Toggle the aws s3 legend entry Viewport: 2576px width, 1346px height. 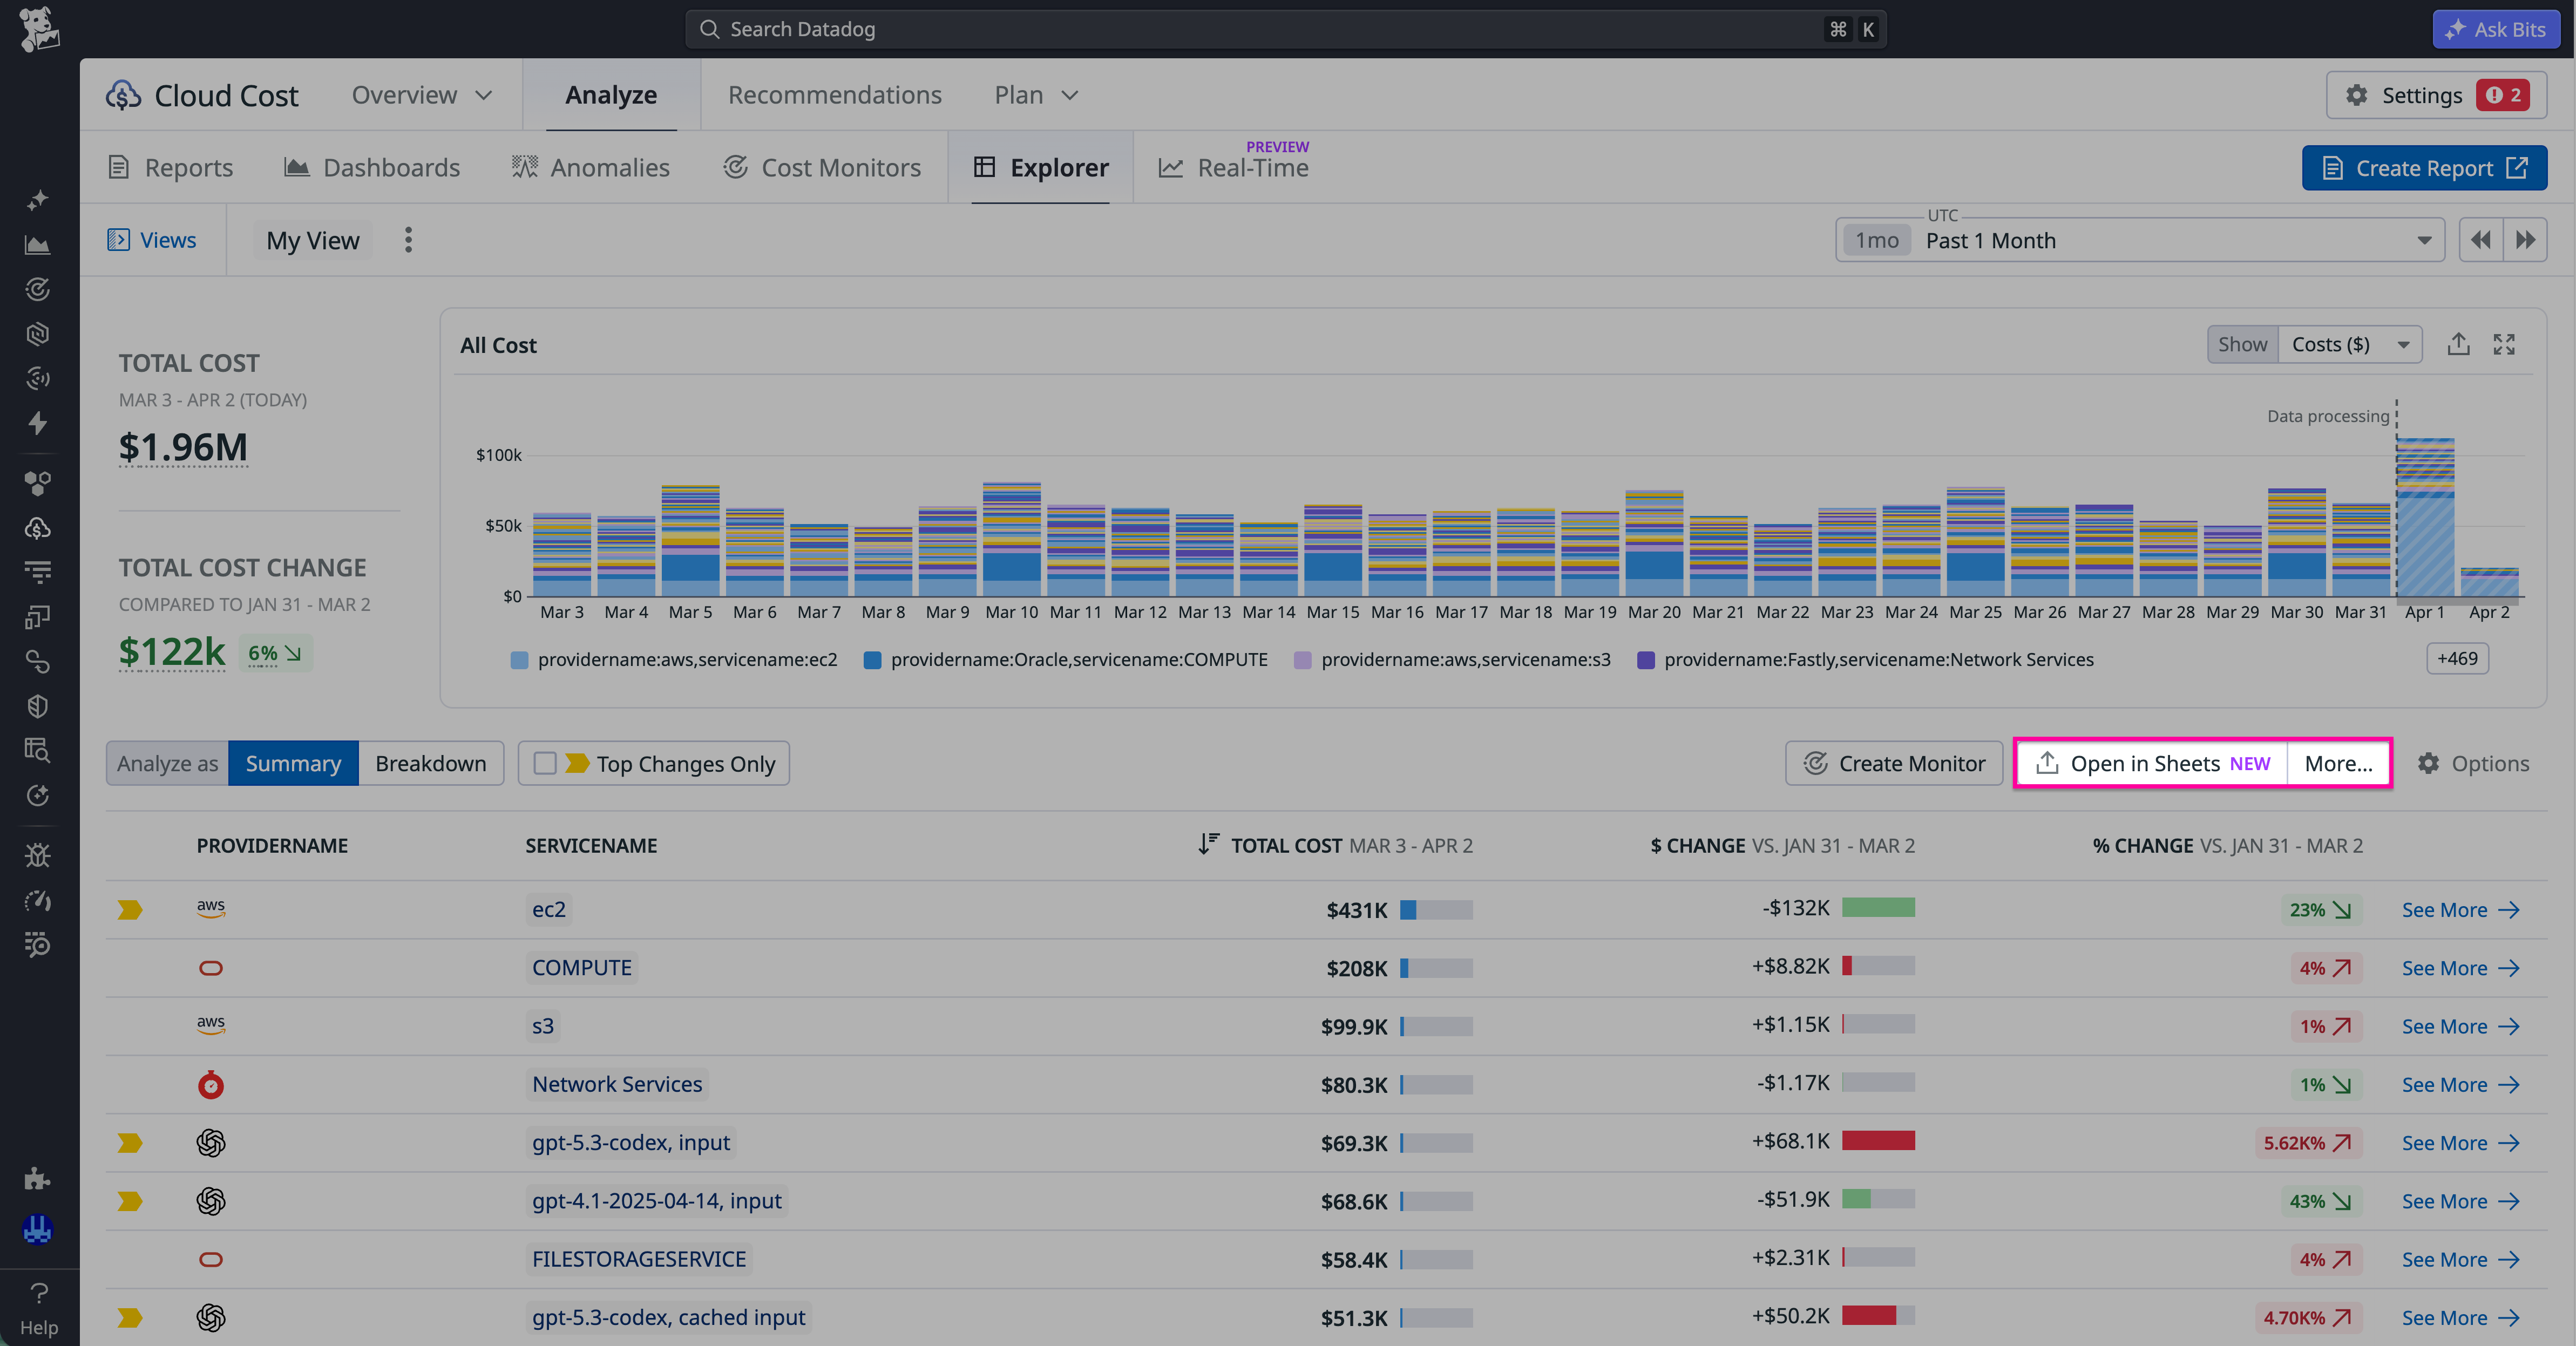click(1452, 659)
